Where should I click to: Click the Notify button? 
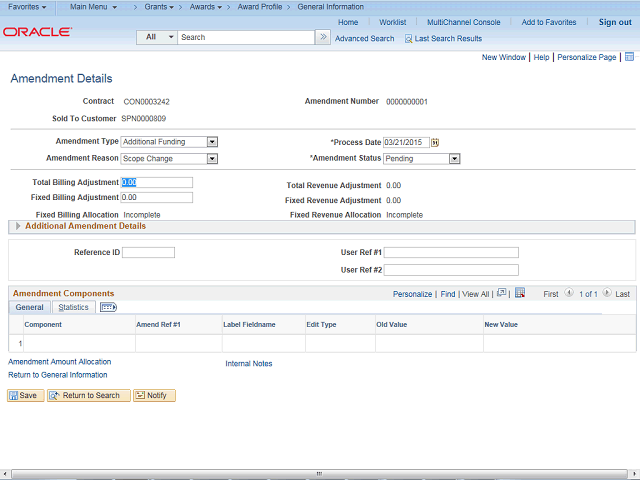pyautogui.click(x=154, y=395)
